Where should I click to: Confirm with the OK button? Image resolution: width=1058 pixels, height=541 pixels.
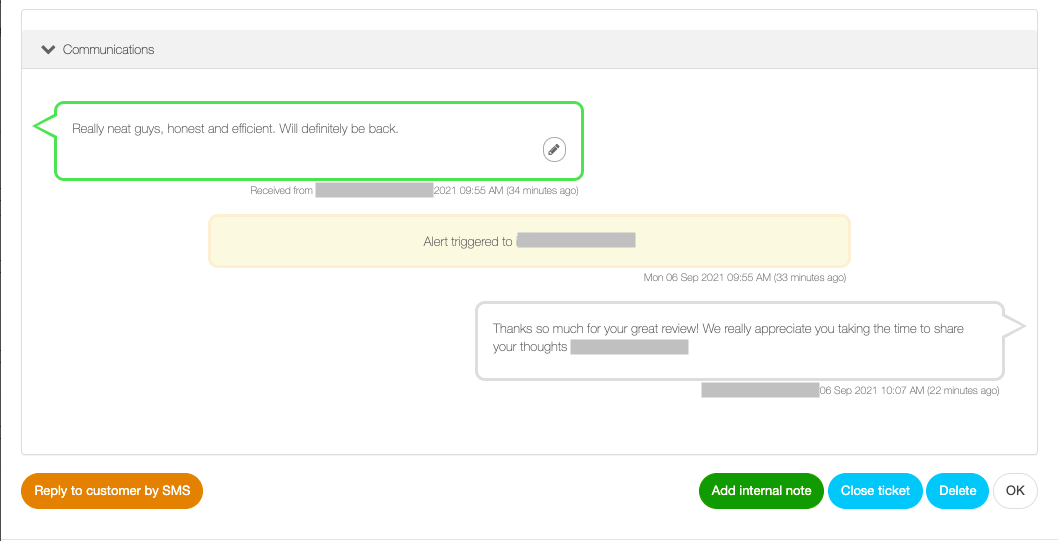point(1015,490)
